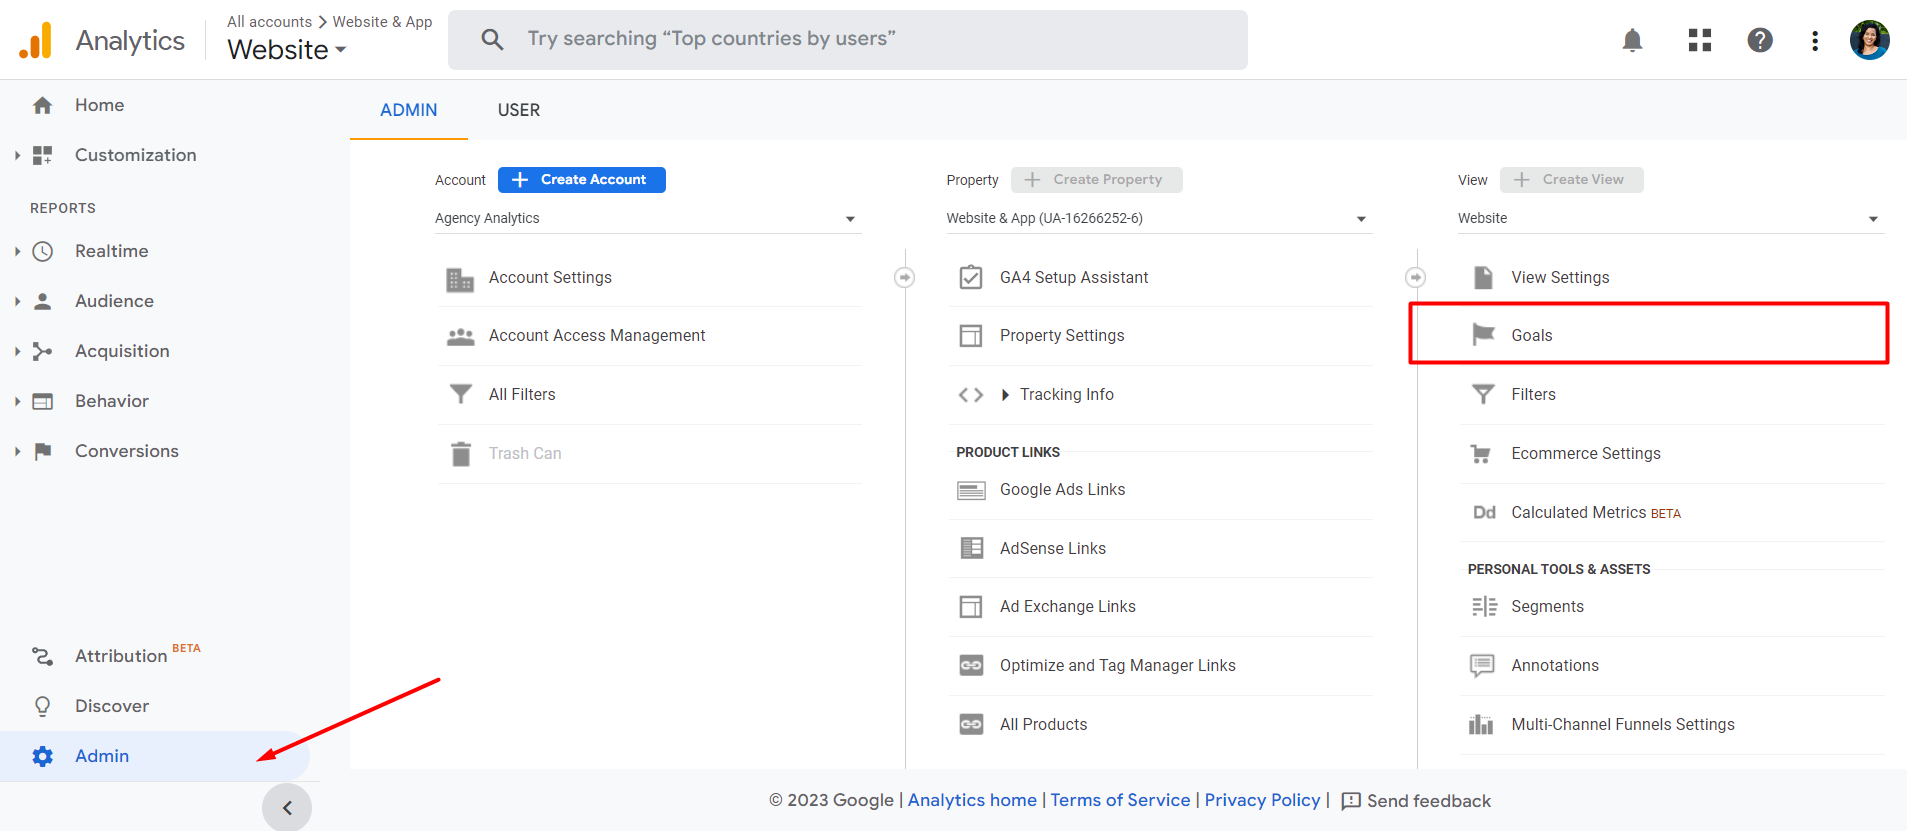Click the Conversions flag icon

42,451
